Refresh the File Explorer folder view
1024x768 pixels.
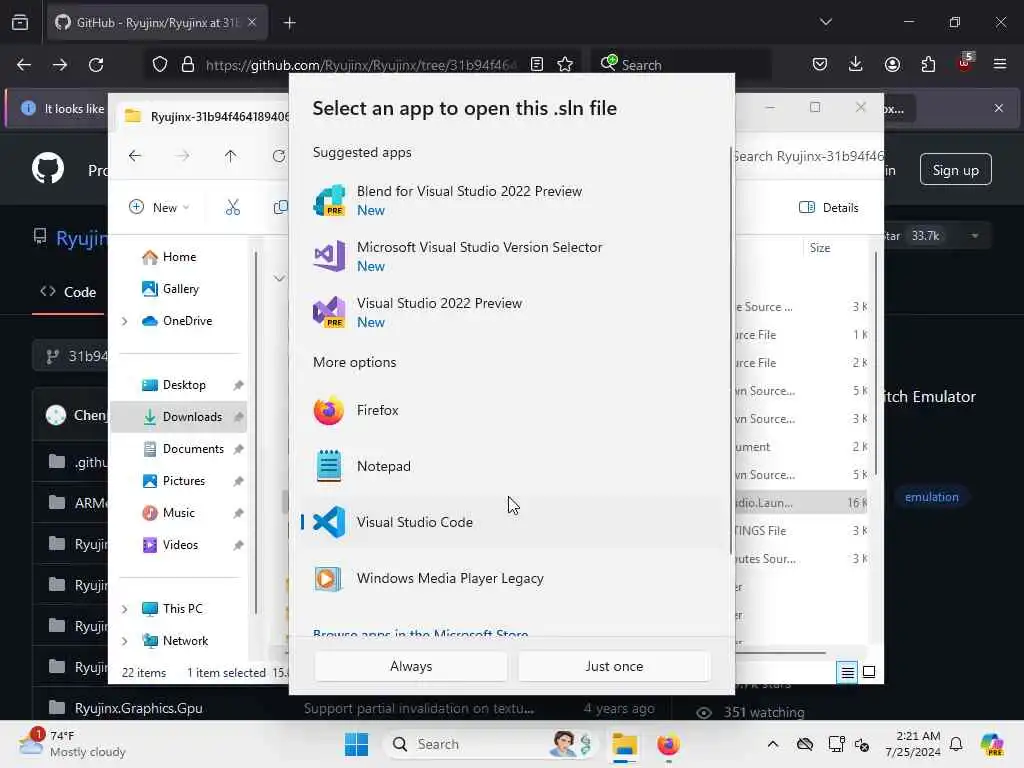[x=279, y=156]
